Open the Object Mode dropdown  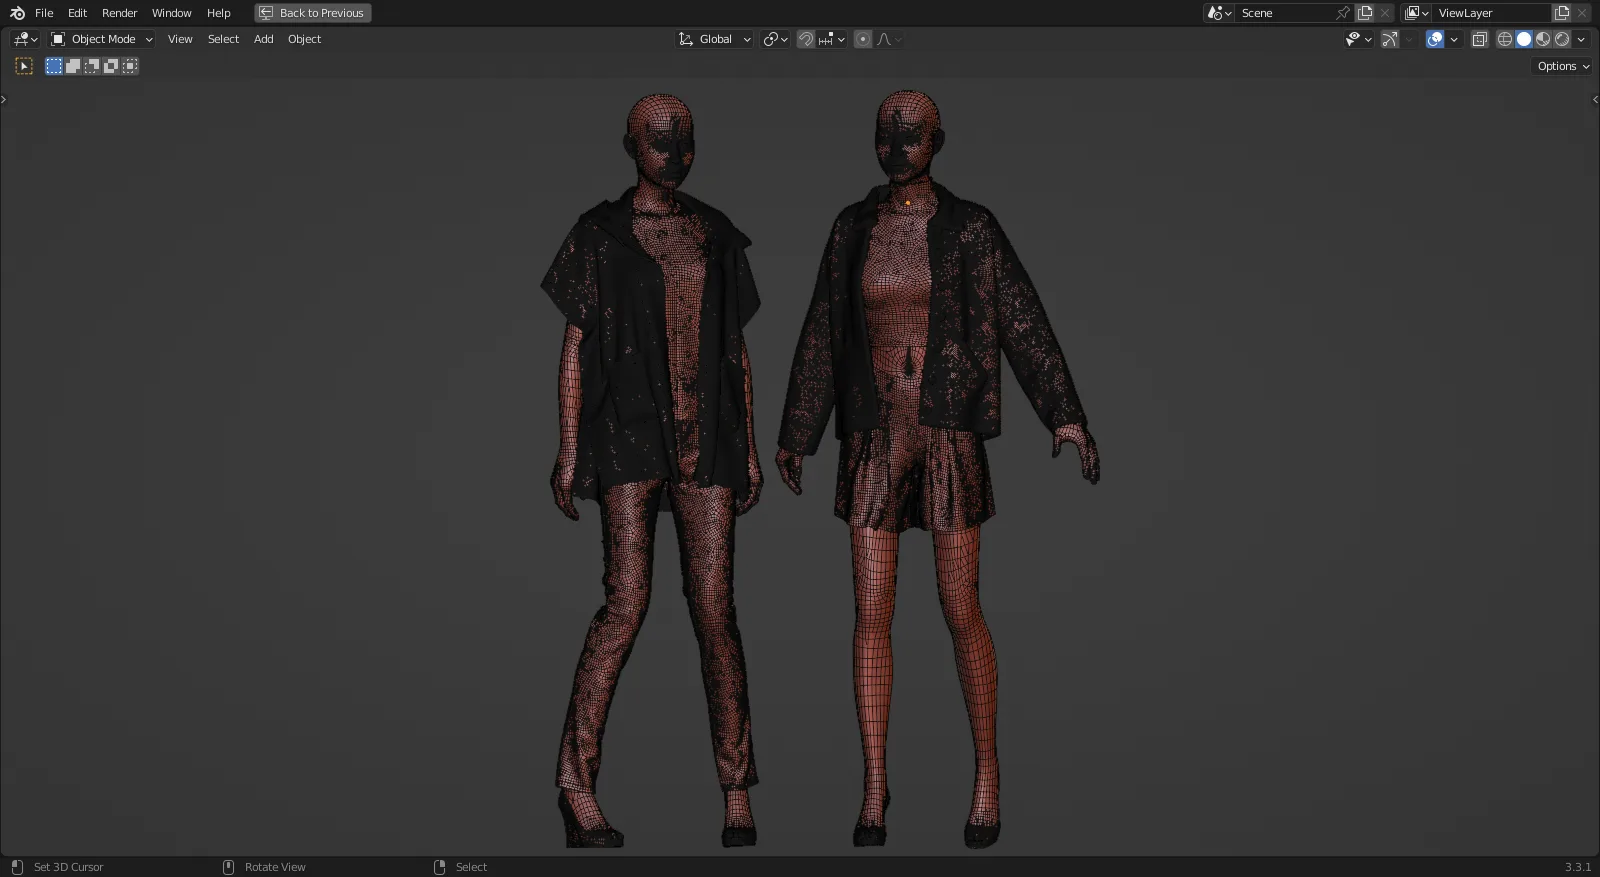(x=102, y=39)
